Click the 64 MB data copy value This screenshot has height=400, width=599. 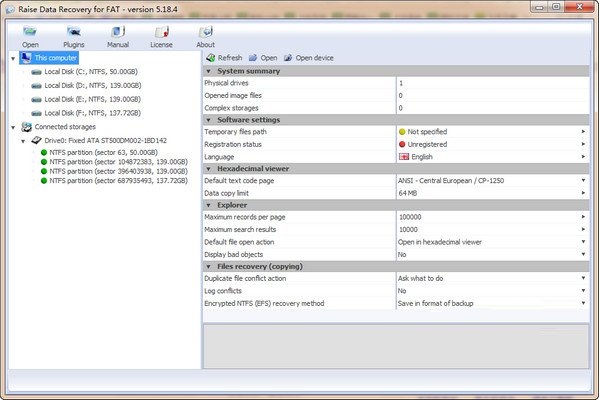click(408, 193)
